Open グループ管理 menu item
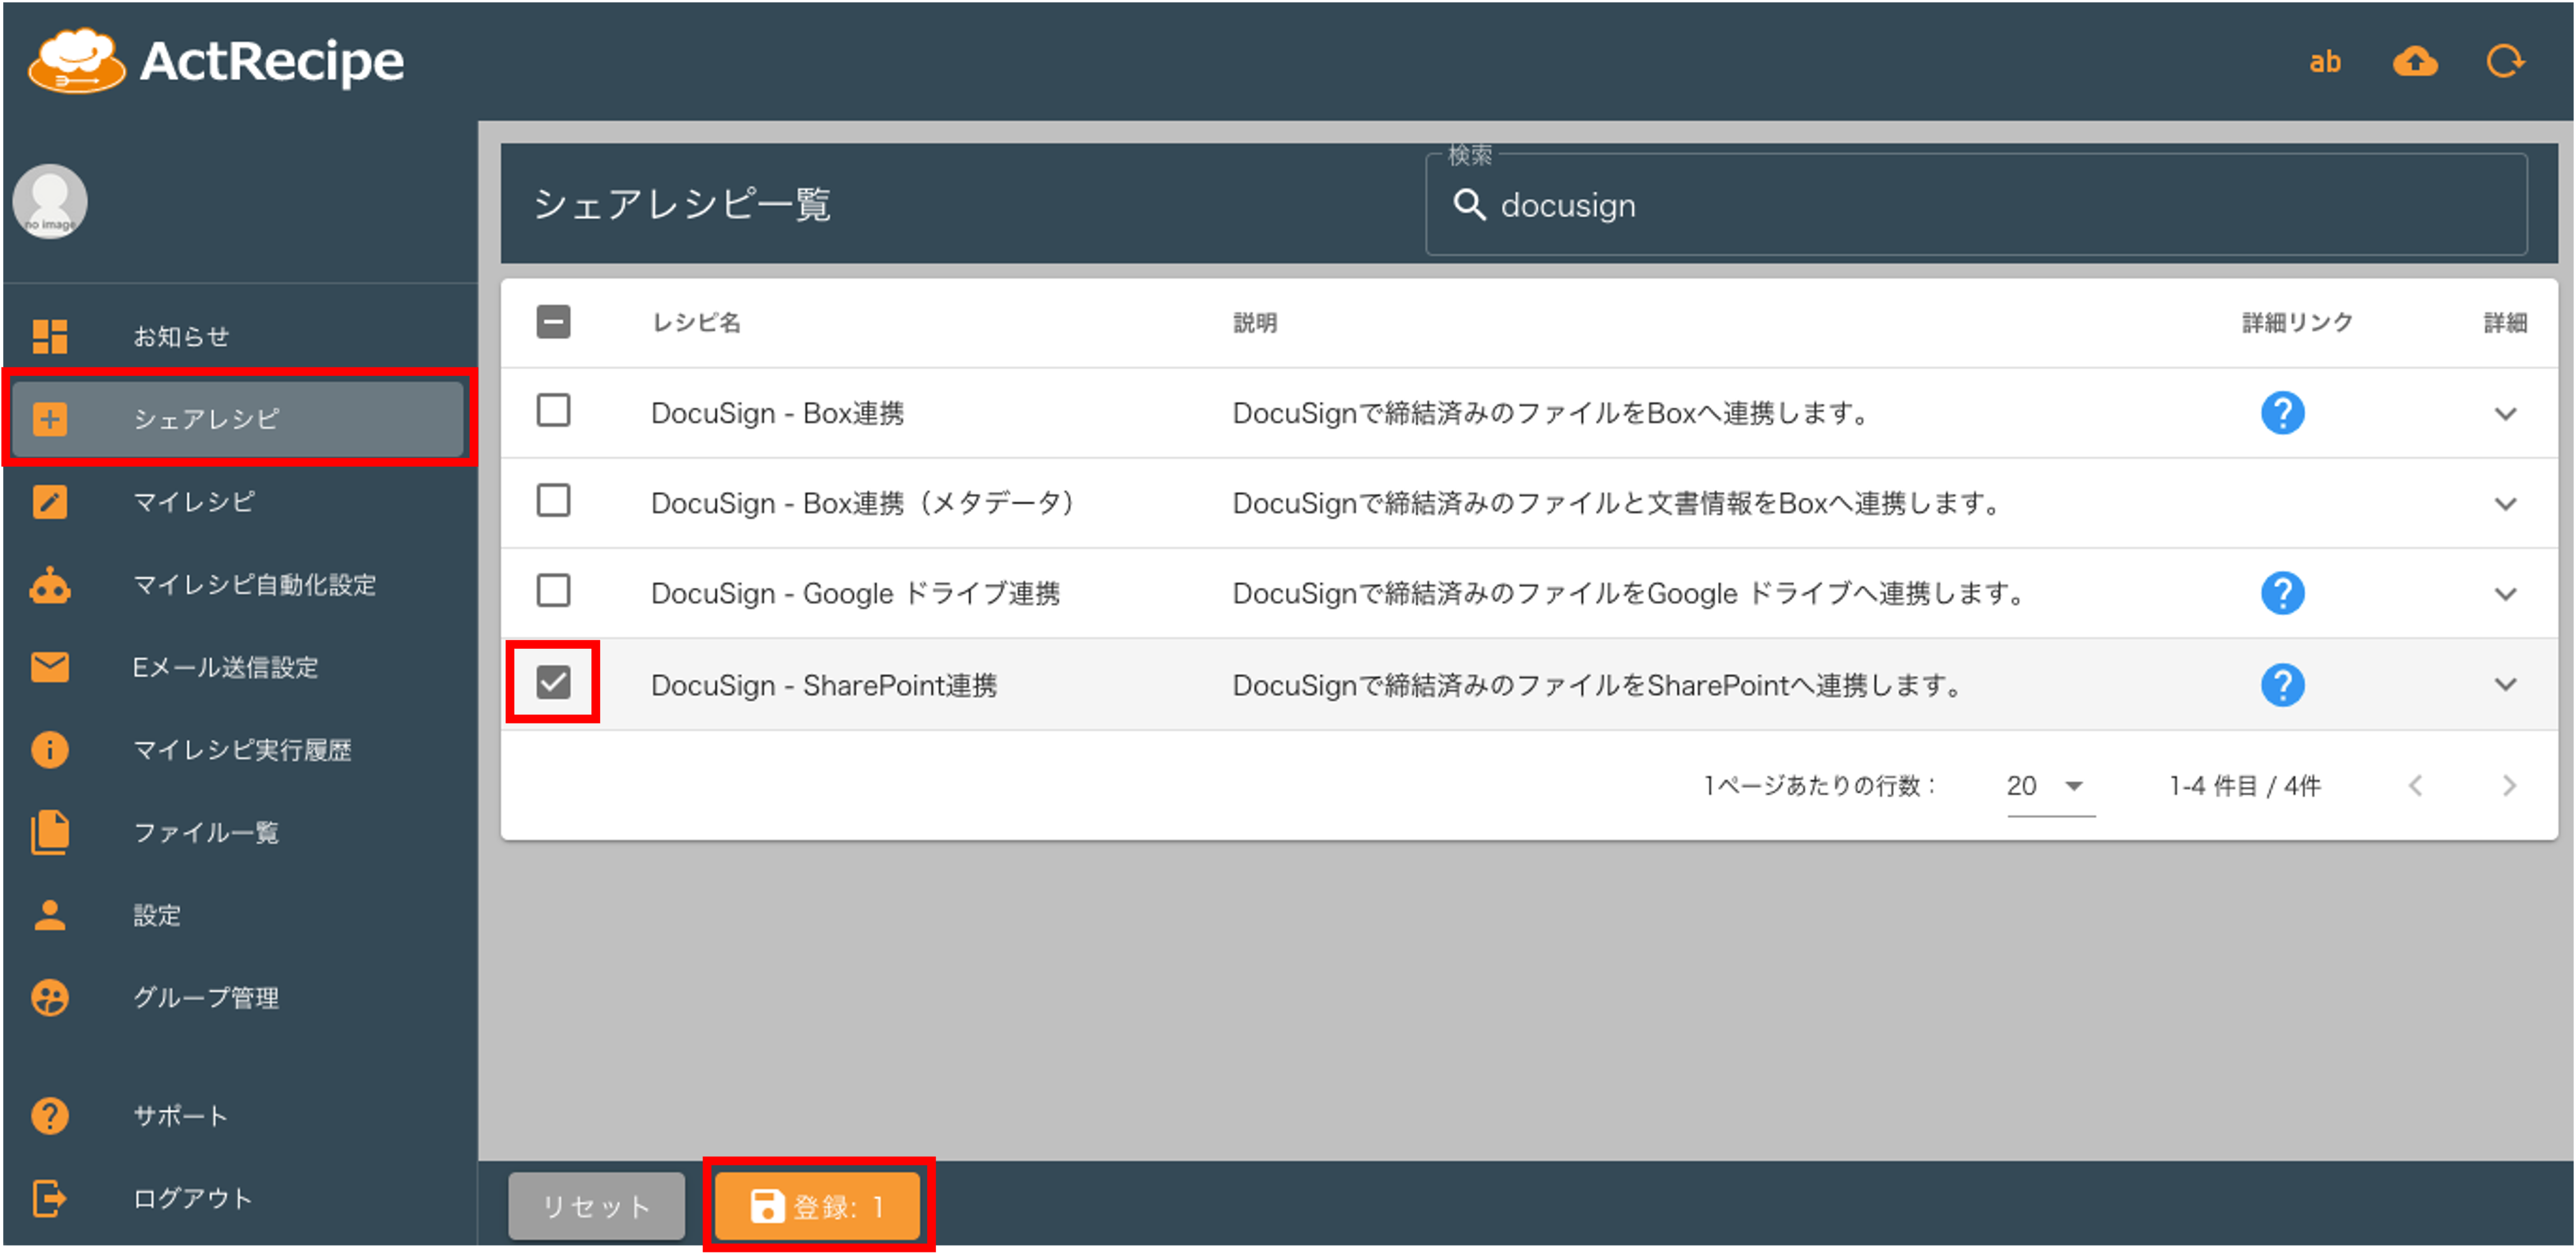Image resolution: width=2576 pixels, height=1253 pixels. click(x=238, y=998)
